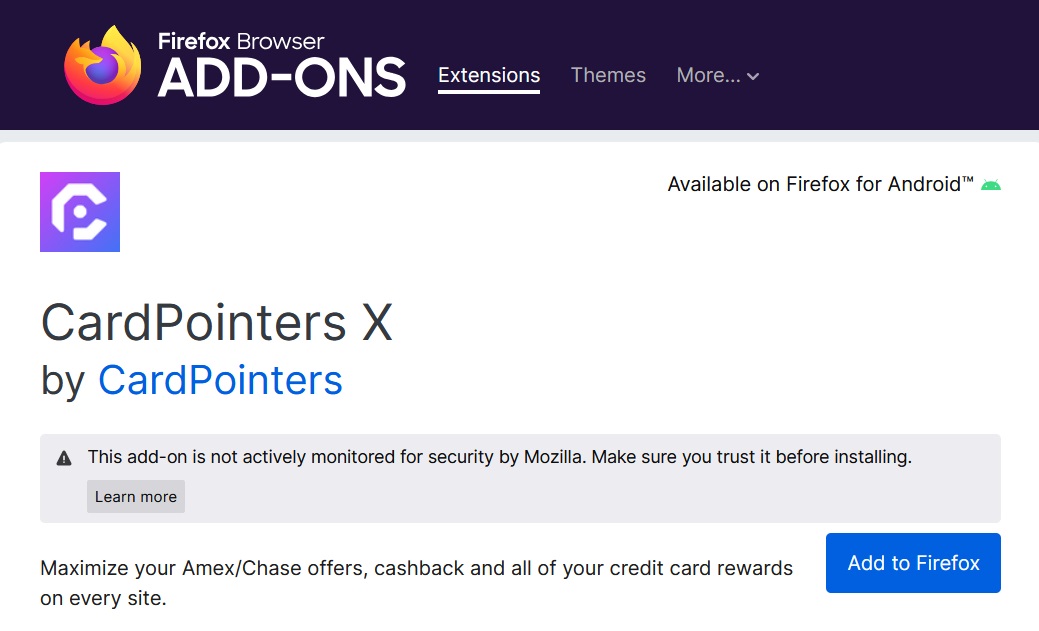Click the CardPointers X heading

[217, 323]
